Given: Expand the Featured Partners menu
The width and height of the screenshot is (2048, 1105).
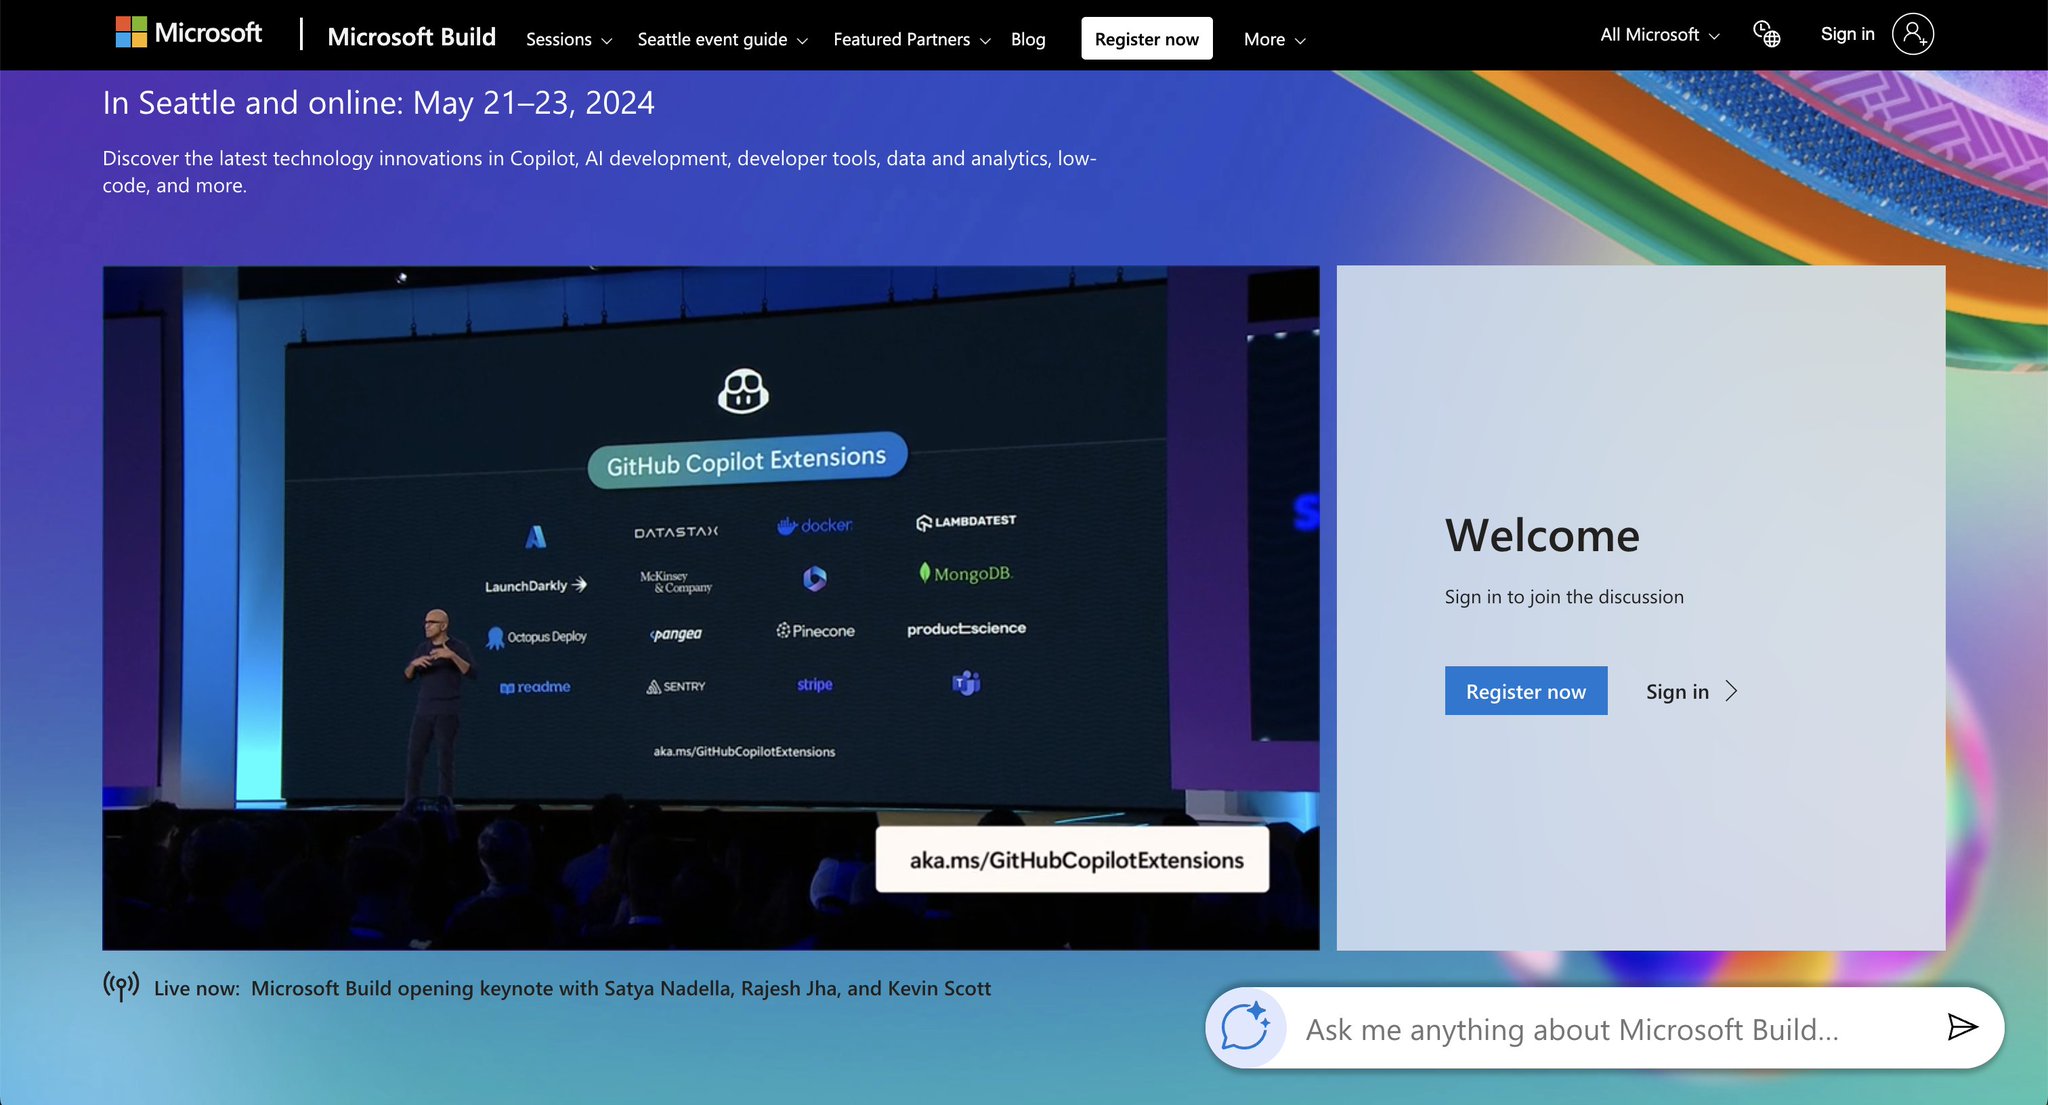Looking at the screenshot, I should 911,39.
